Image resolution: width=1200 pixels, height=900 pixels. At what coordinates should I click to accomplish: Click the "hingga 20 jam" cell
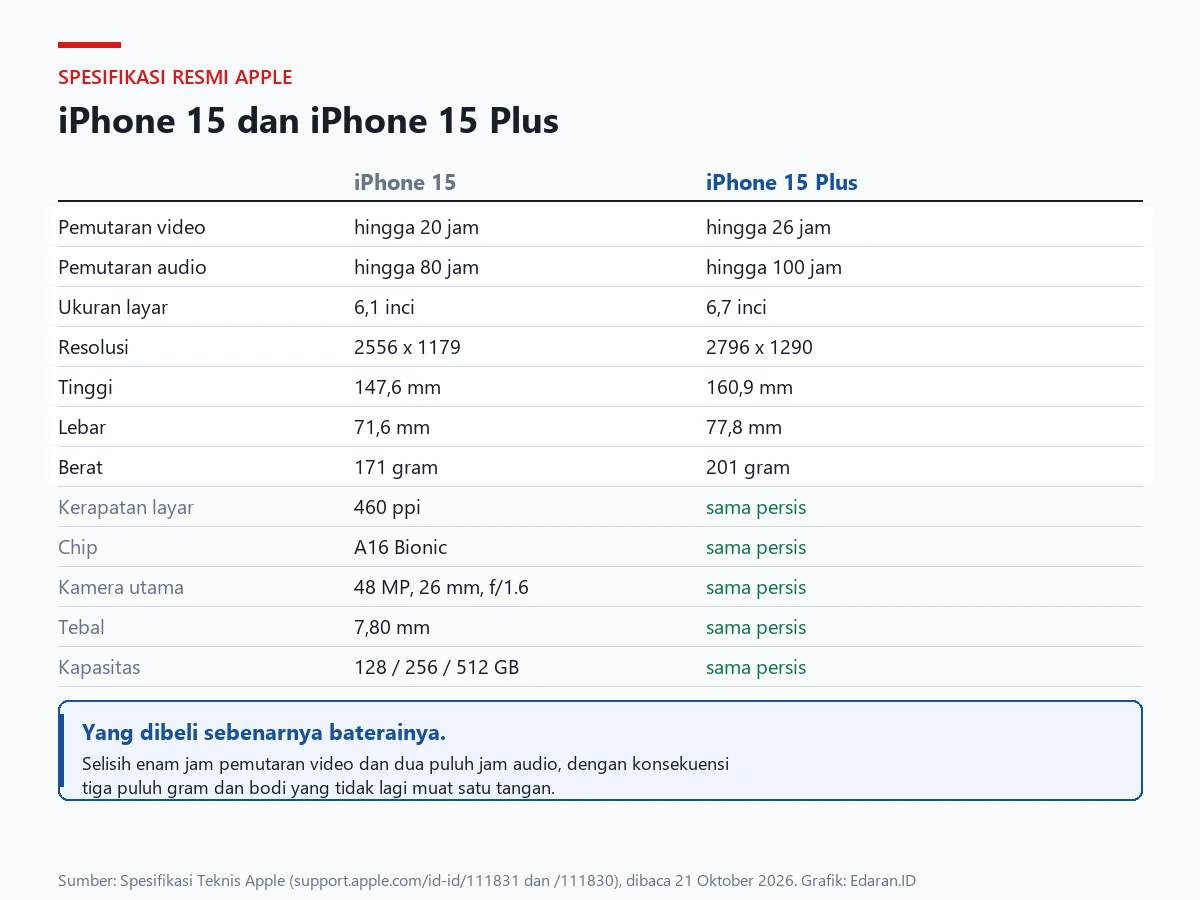tap(416, 227)
